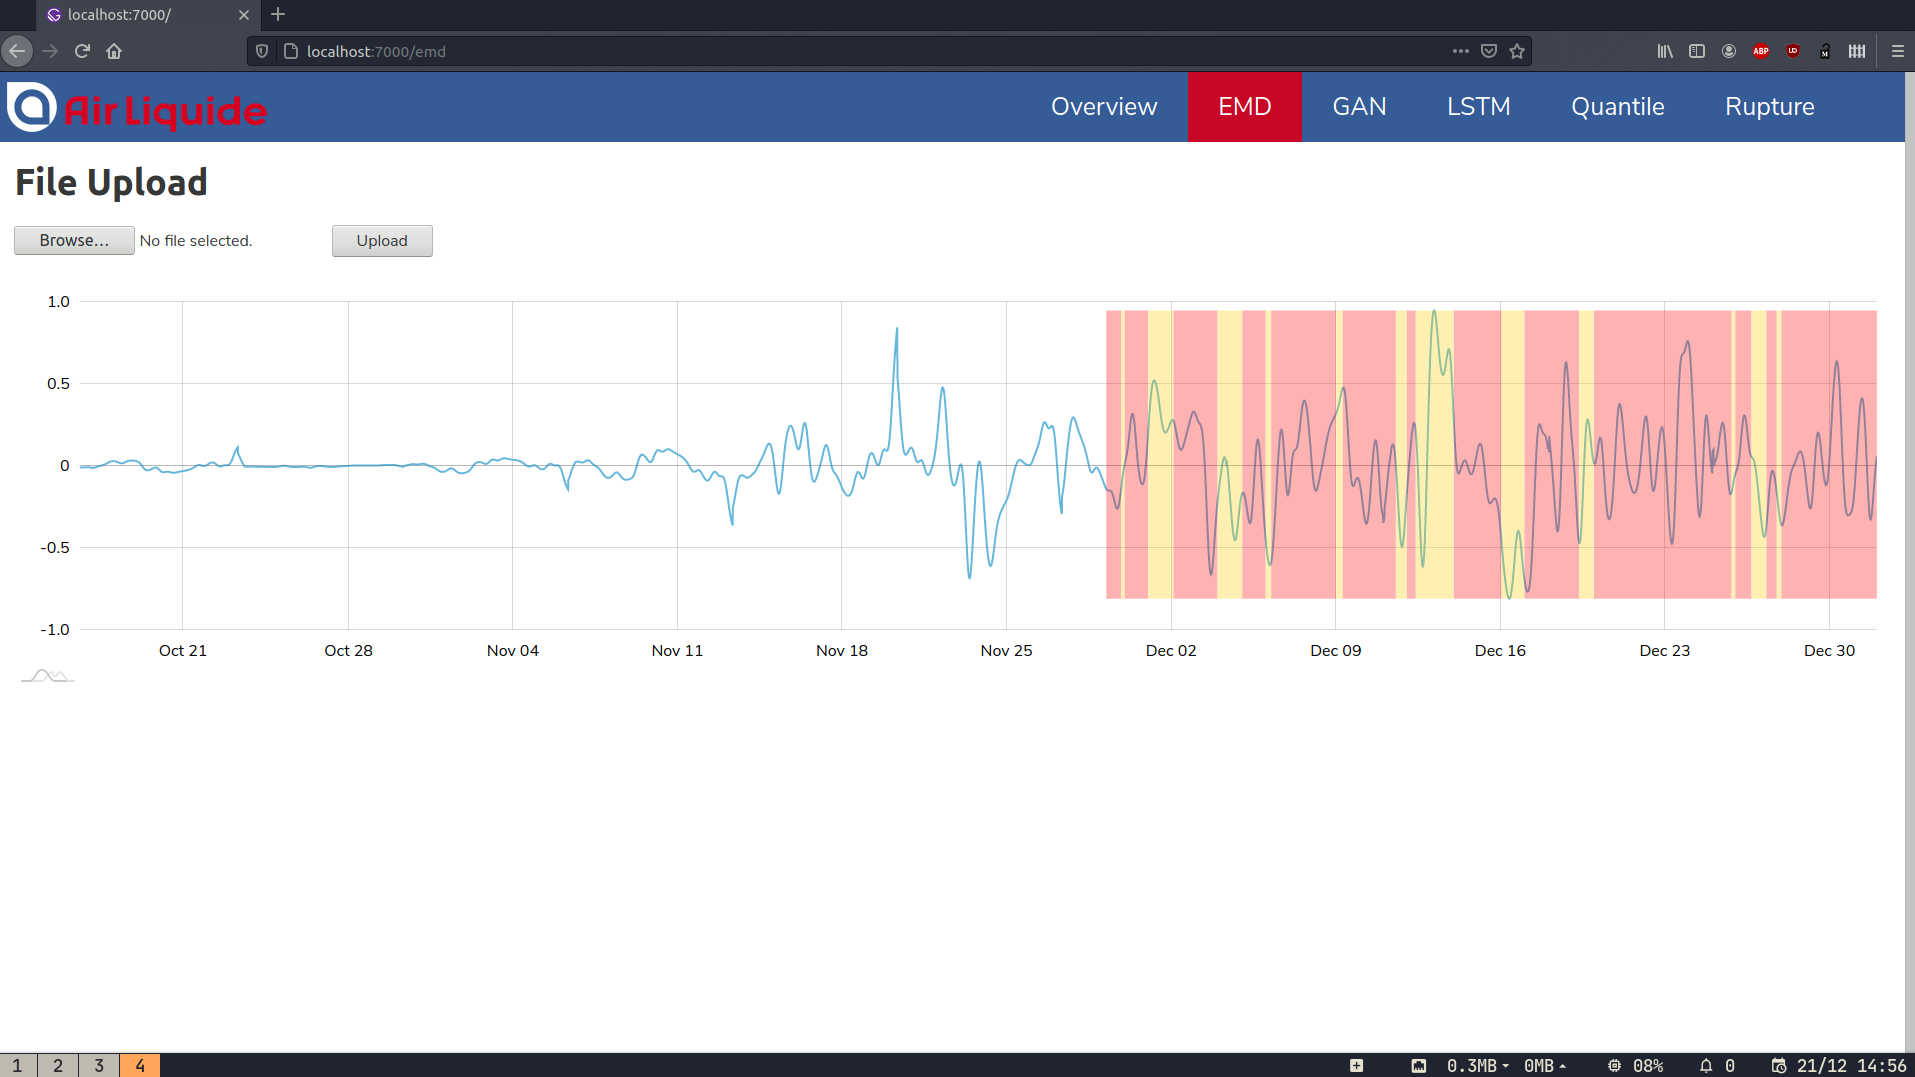Click the 'Oct 28' axis label
Screen dimensions: 1915x1077
point(348,650)
